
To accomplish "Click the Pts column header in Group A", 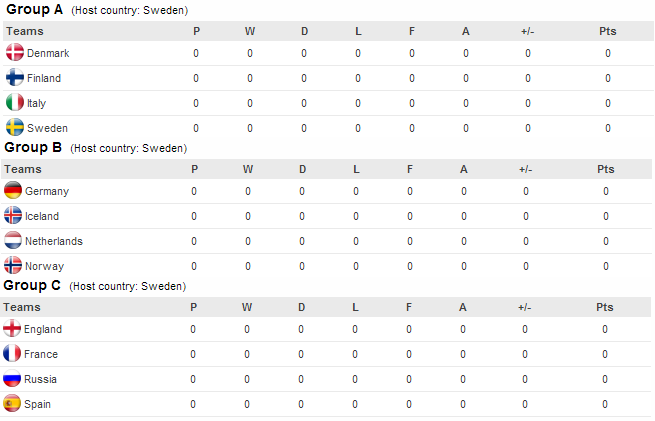I will tap(607, 31).
